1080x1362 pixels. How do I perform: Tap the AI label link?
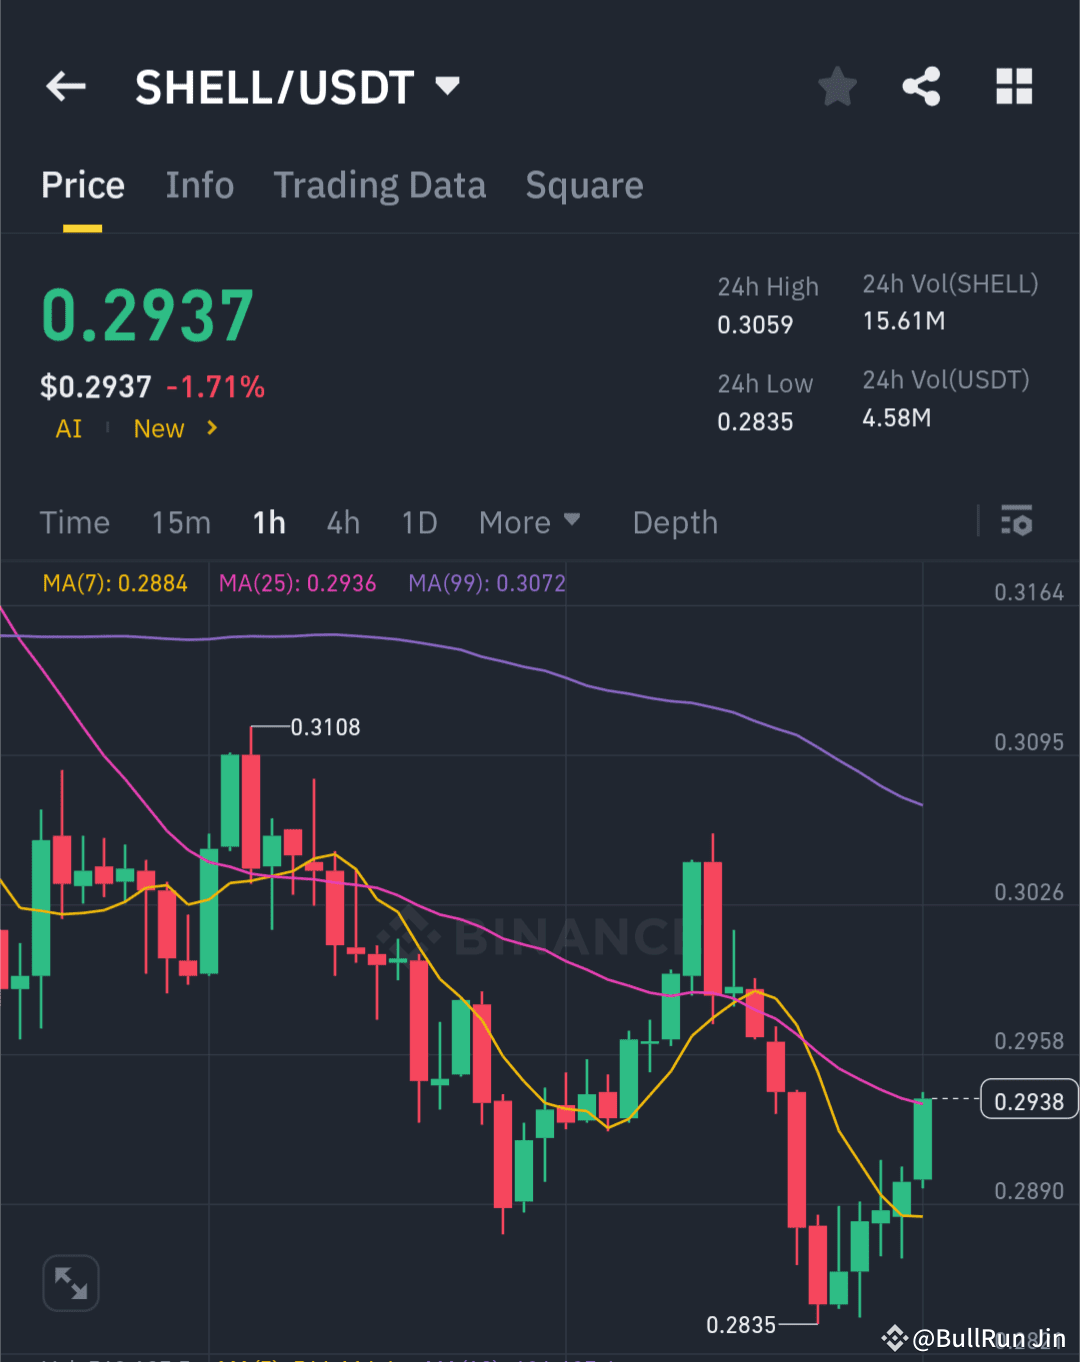[69, 429]
